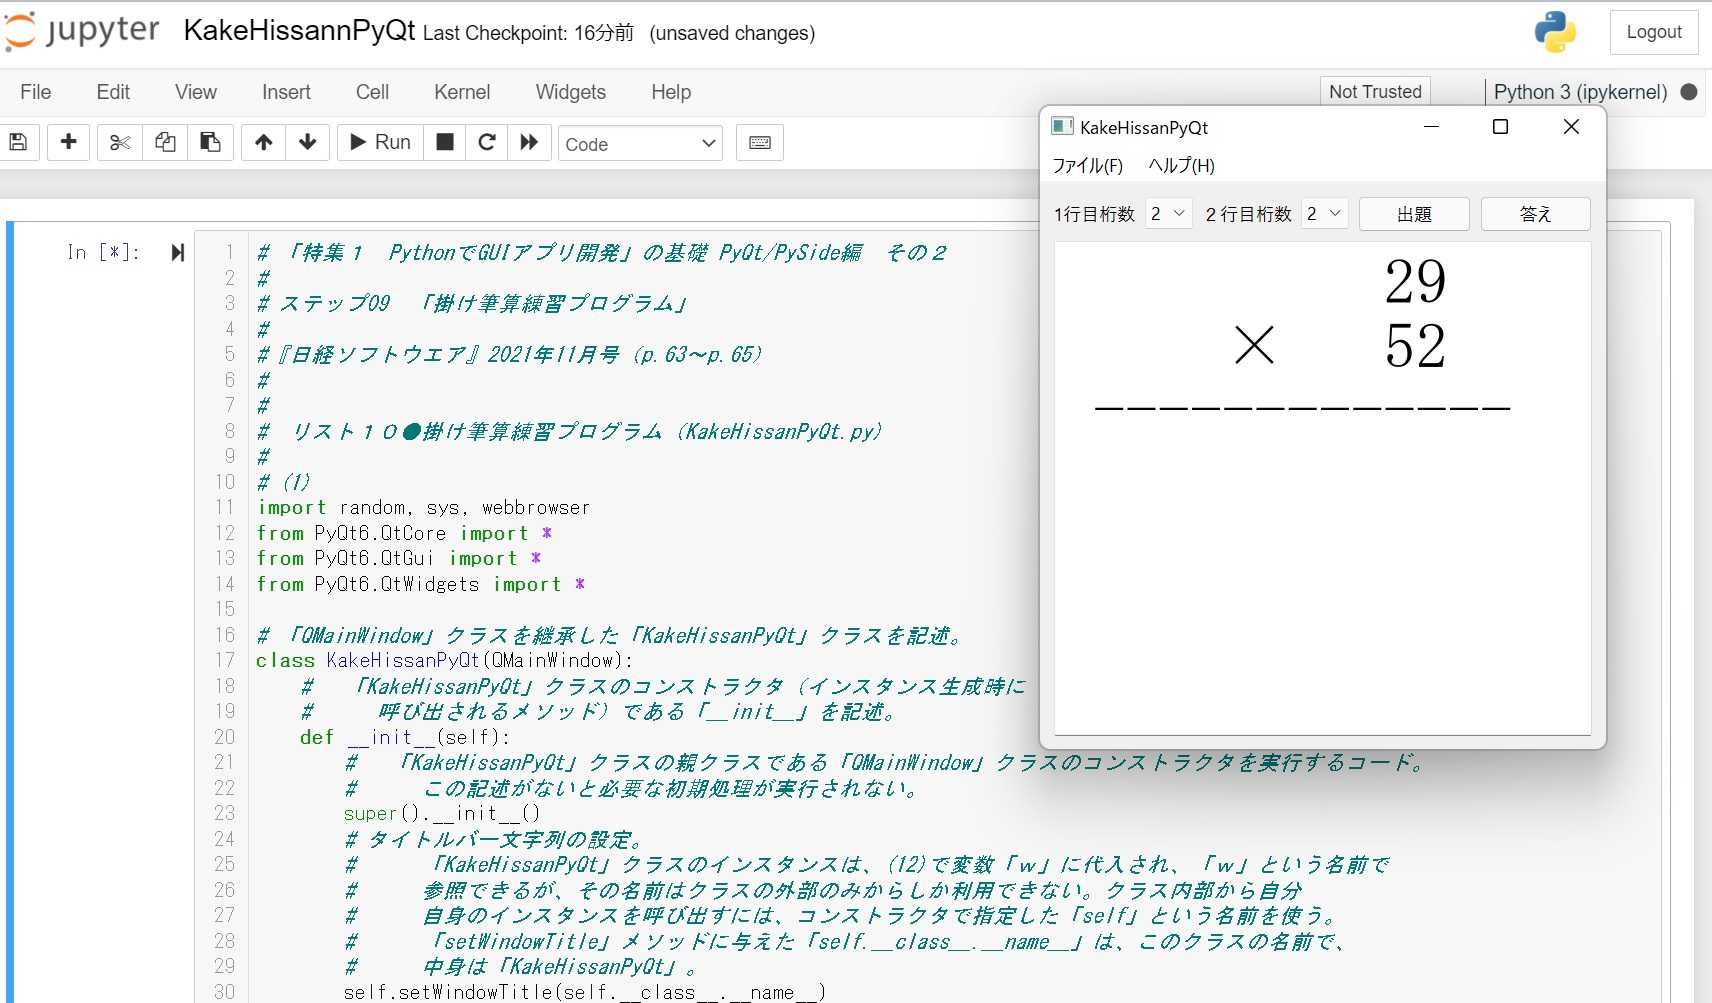Copy the selected cell
1712x1003 pixels.
coord(165,142)
